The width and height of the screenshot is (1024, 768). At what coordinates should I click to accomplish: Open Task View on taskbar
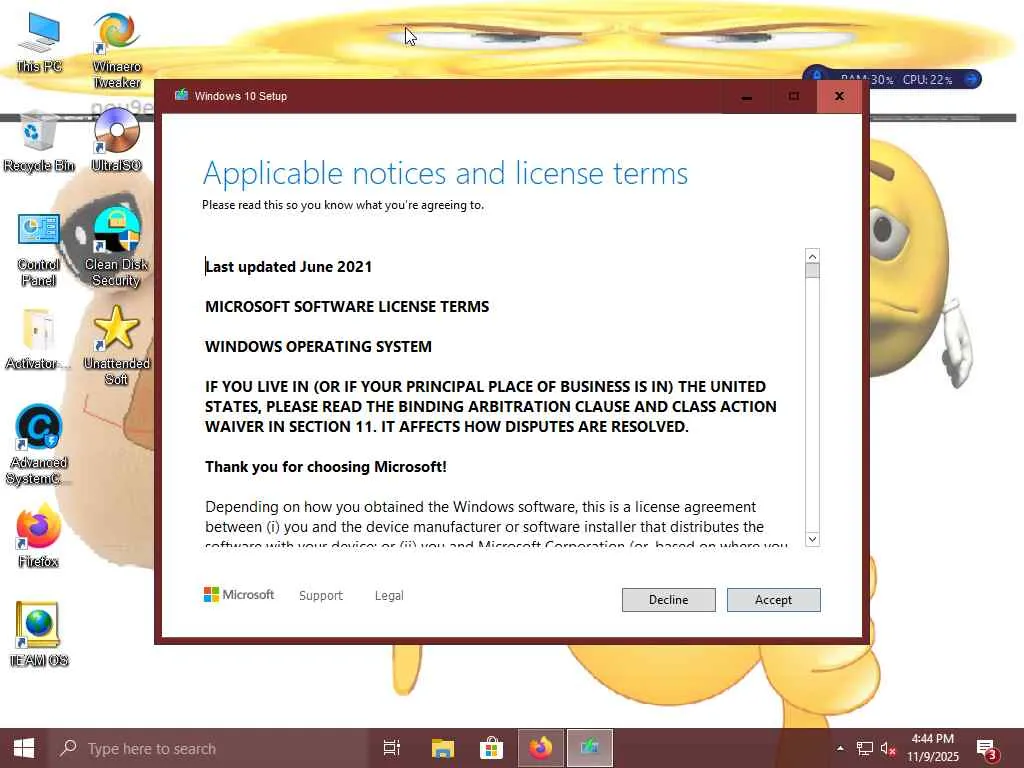[392, 748]
